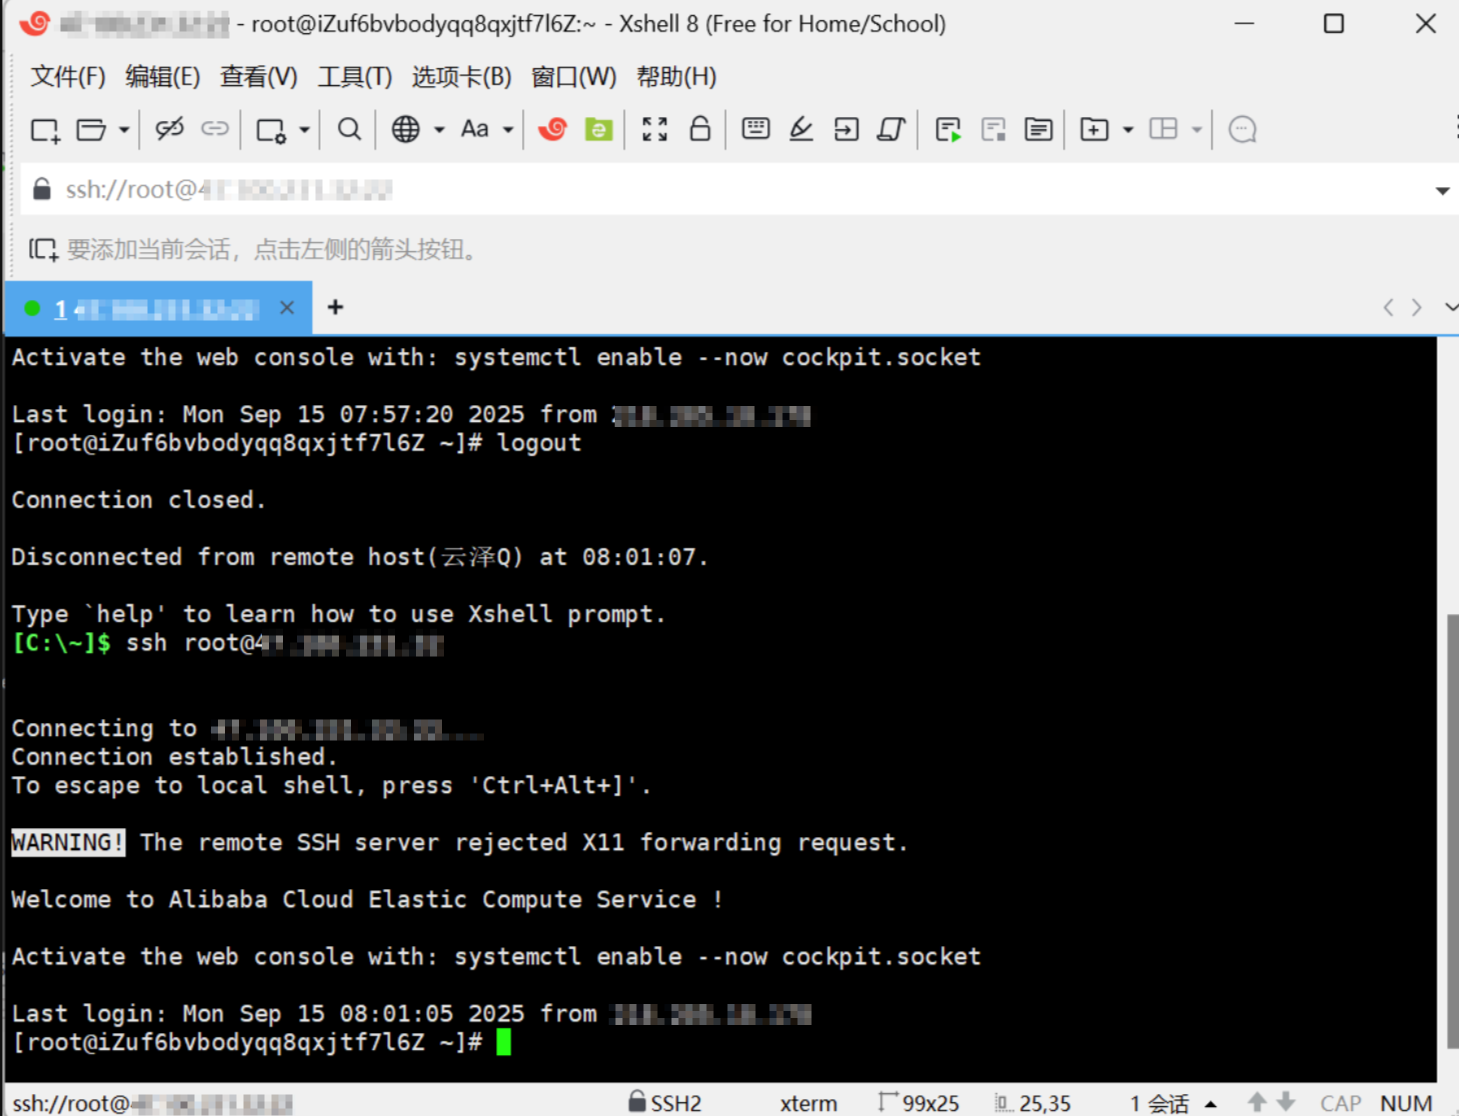Launch Xftp via green toolbar icon

(599, 129)
